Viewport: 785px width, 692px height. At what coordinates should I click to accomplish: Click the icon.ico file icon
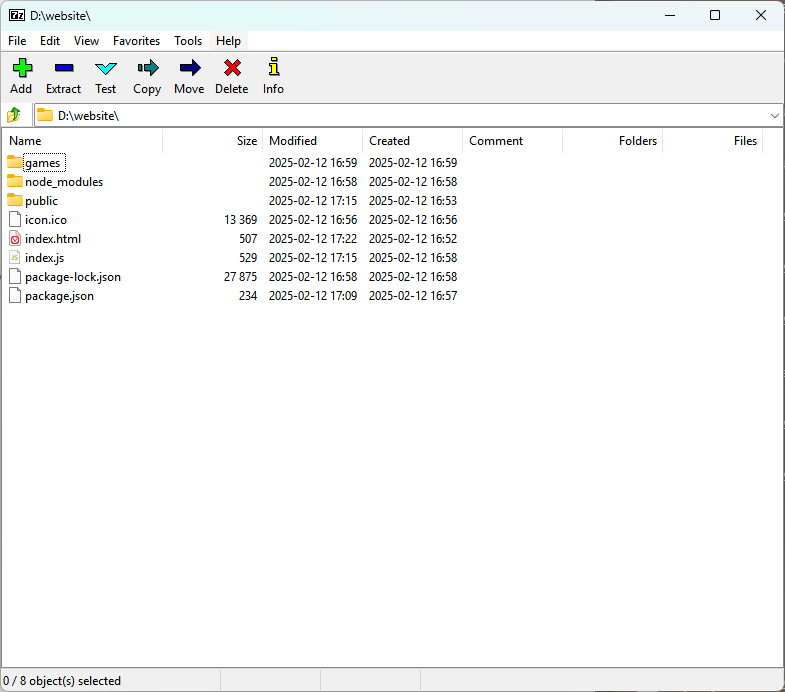click(x=15, y=219)
